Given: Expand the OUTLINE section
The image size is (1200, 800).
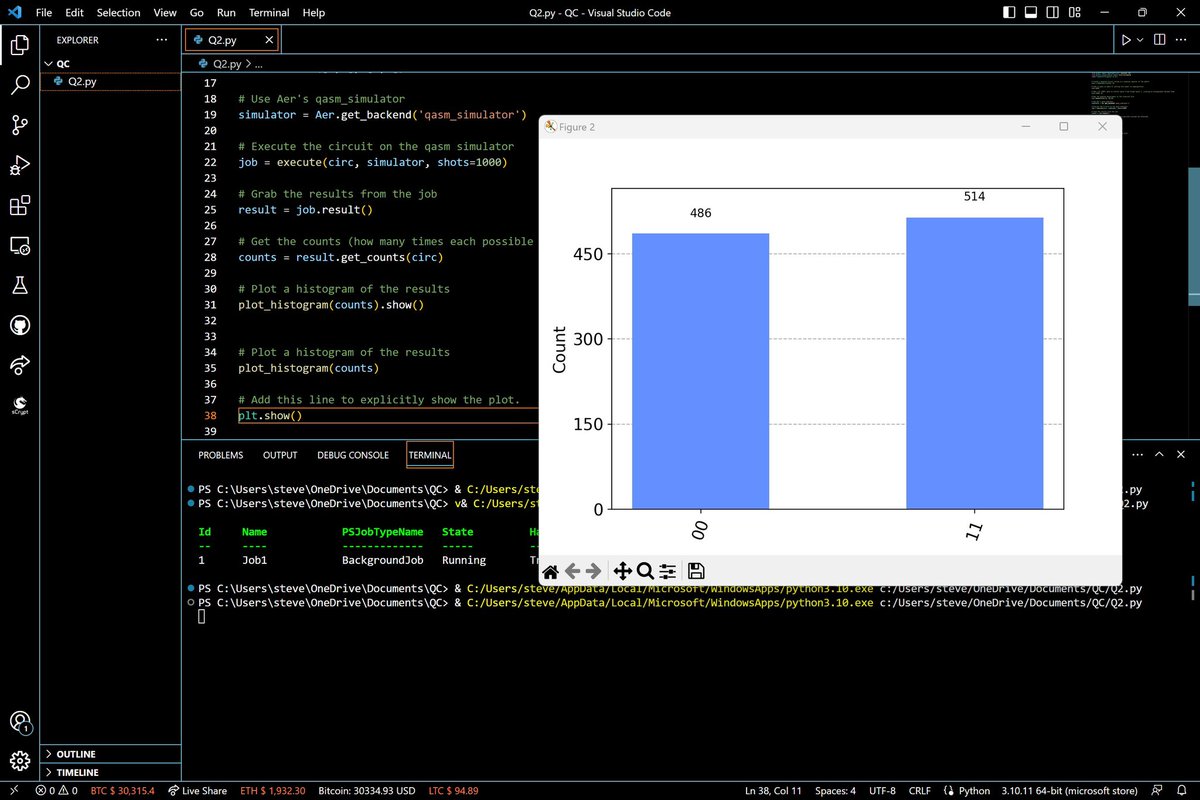Looking at the screenshot, I should click(x=76, y=754).
